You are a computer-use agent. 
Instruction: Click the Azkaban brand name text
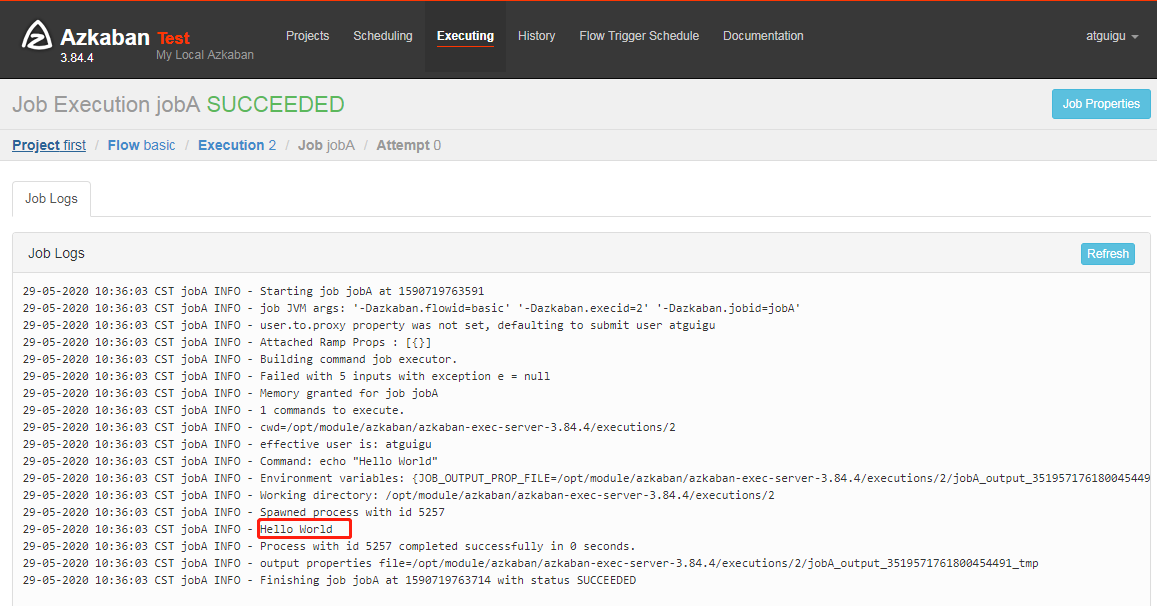(x=105, y=37)
